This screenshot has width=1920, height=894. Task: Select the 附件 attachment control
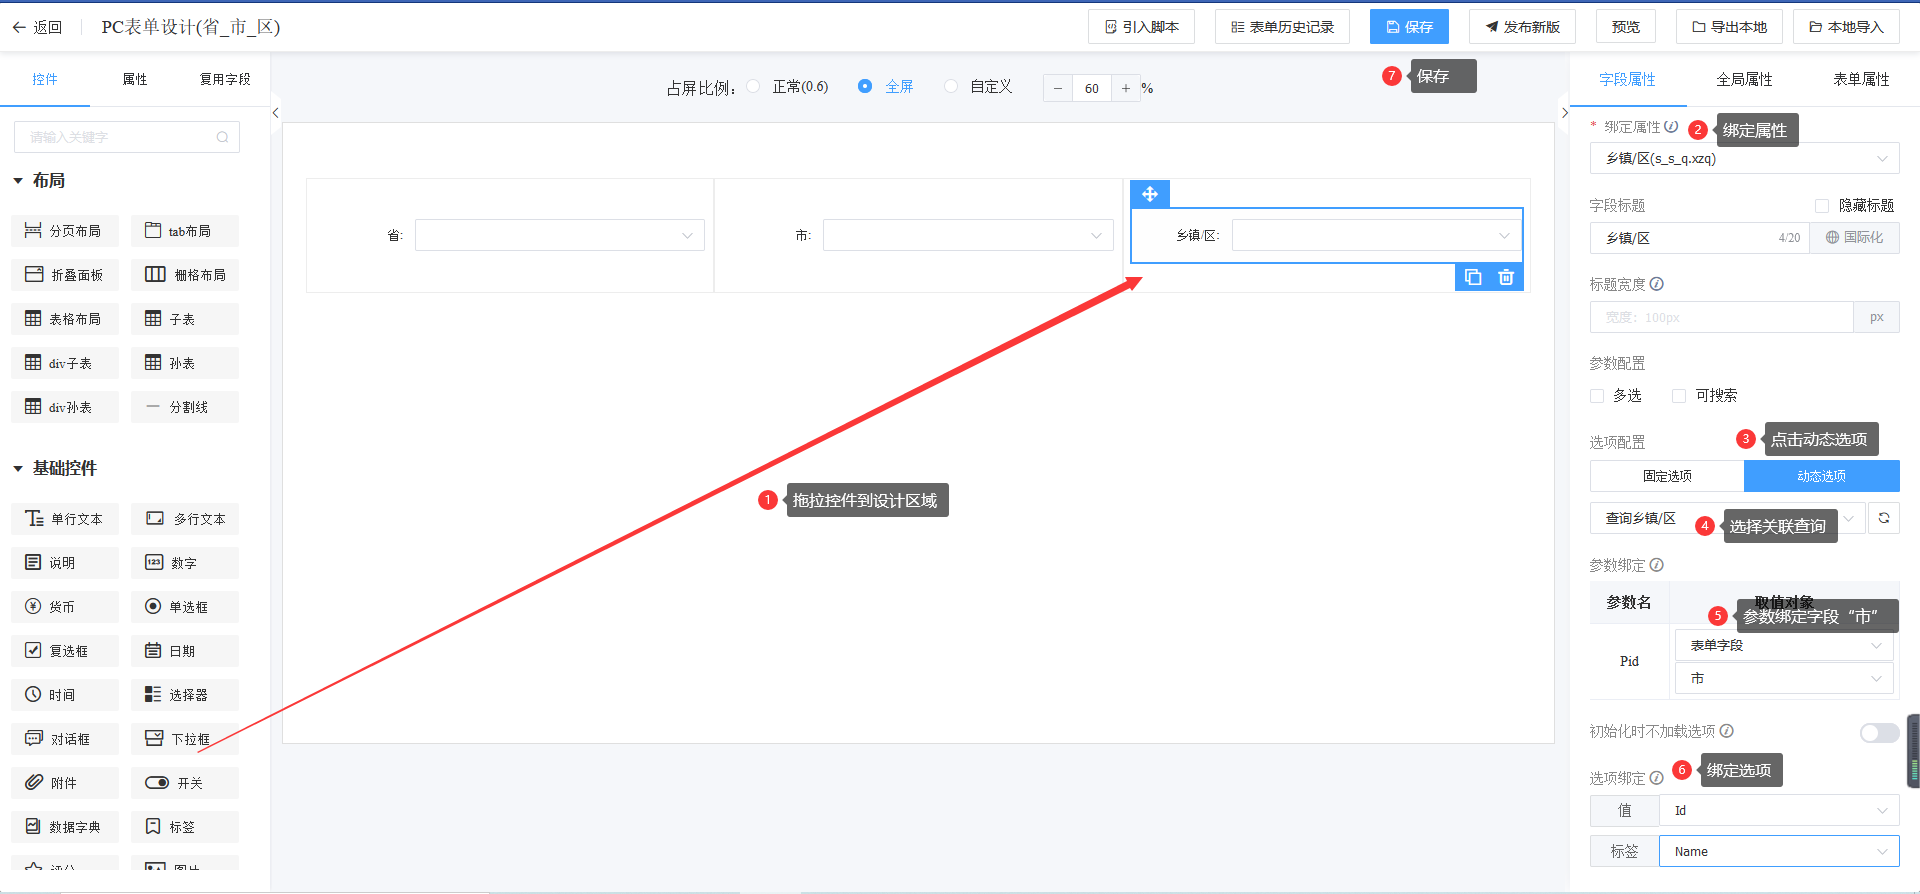65,783
